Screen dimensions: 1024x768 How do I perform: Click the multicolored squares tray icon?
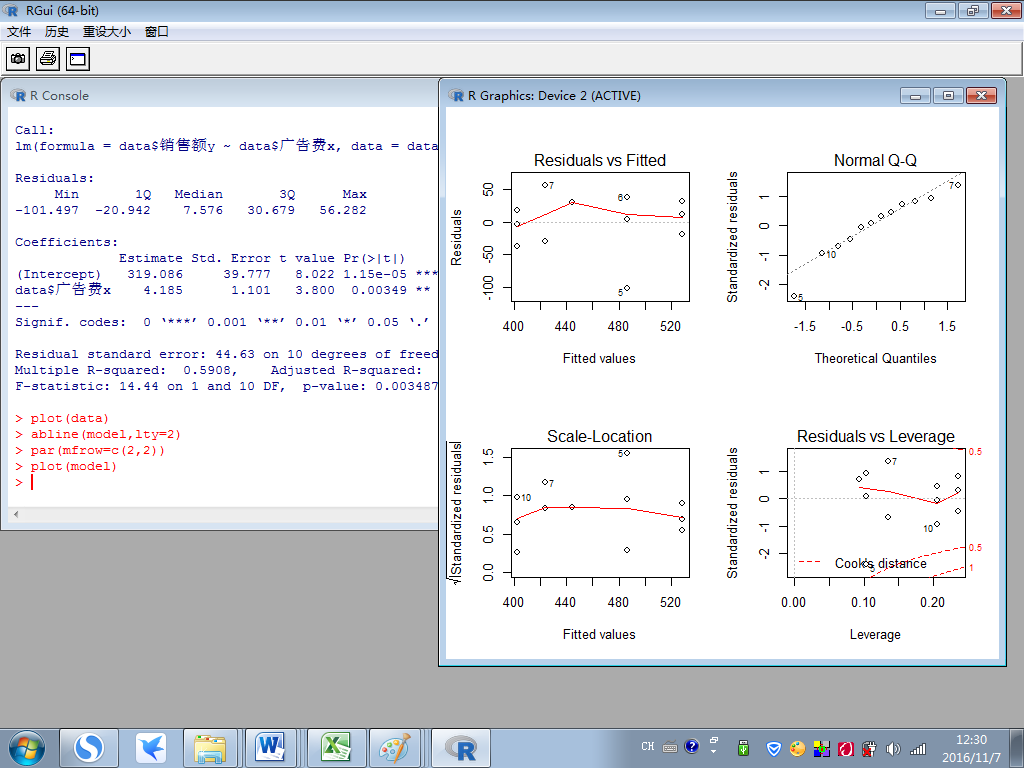[822, 748]
